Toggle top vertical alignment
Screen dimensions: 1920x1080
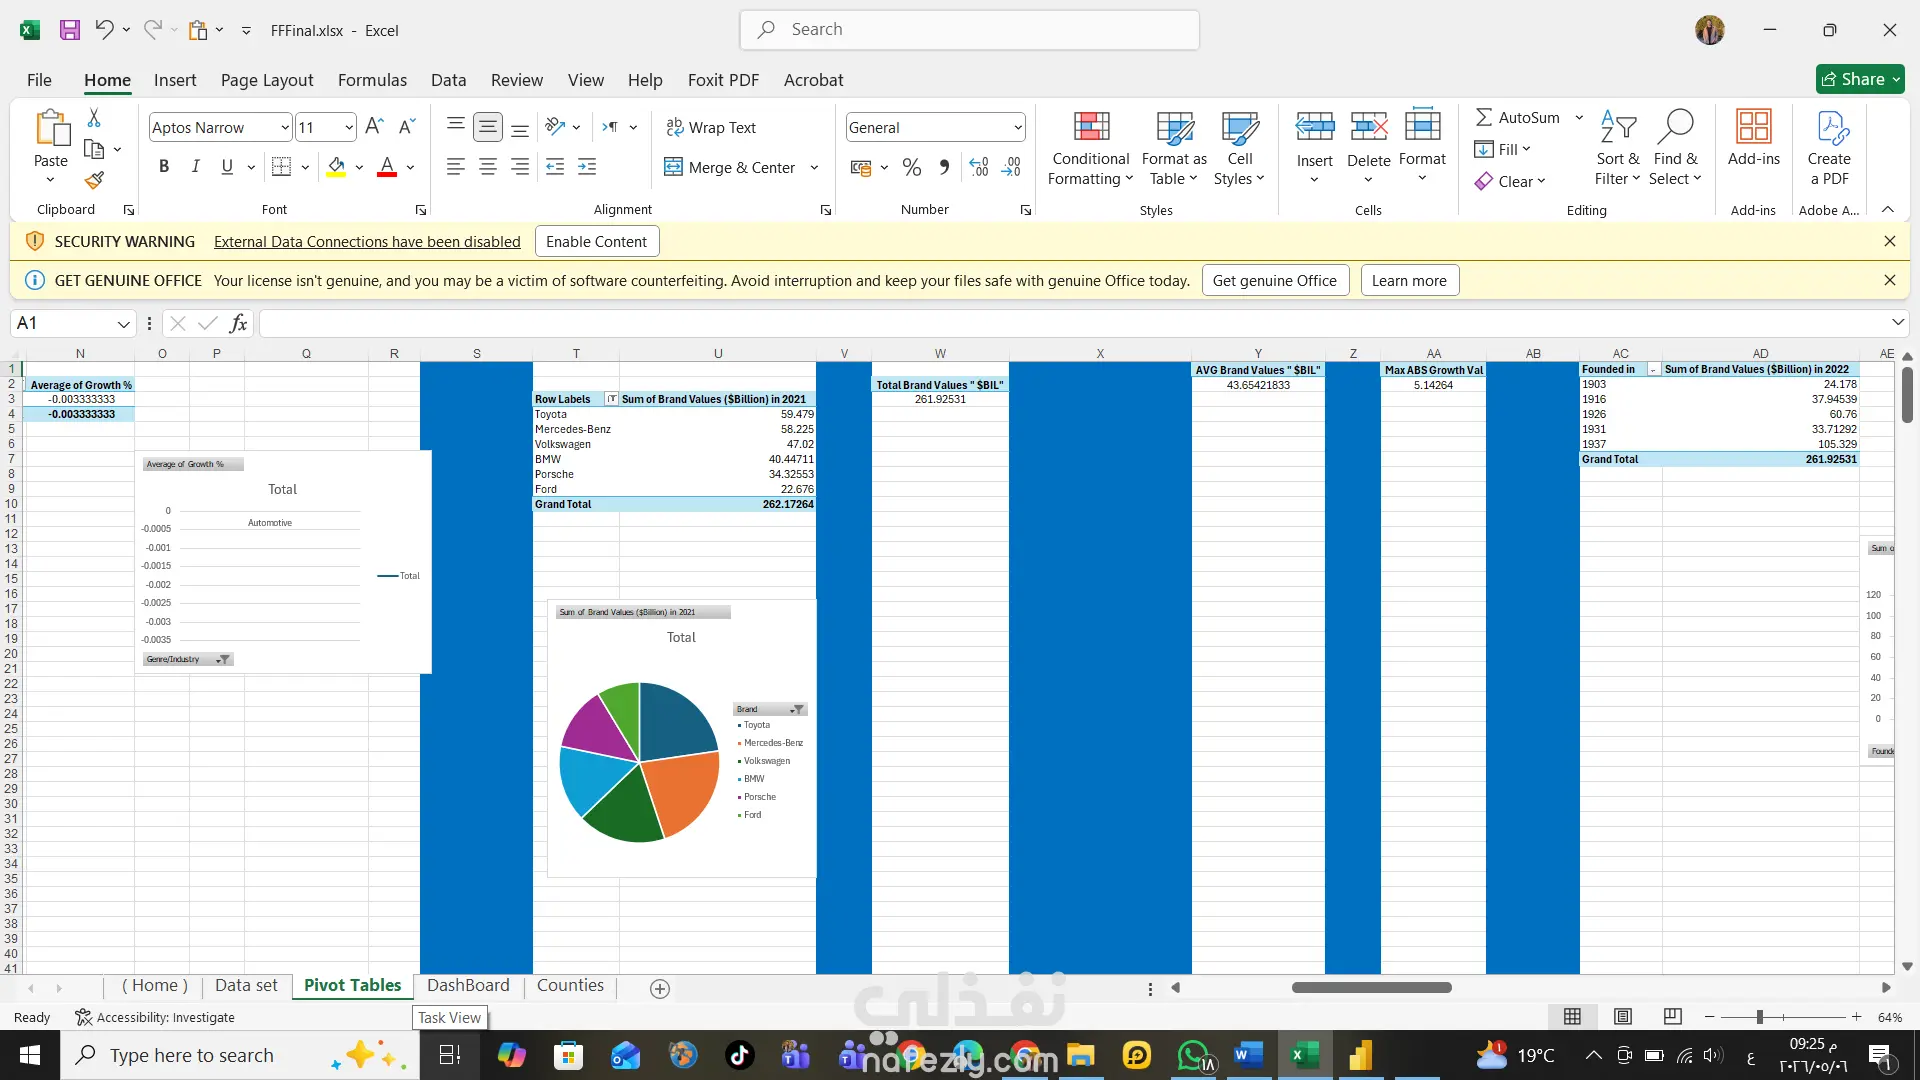[456, 127]
